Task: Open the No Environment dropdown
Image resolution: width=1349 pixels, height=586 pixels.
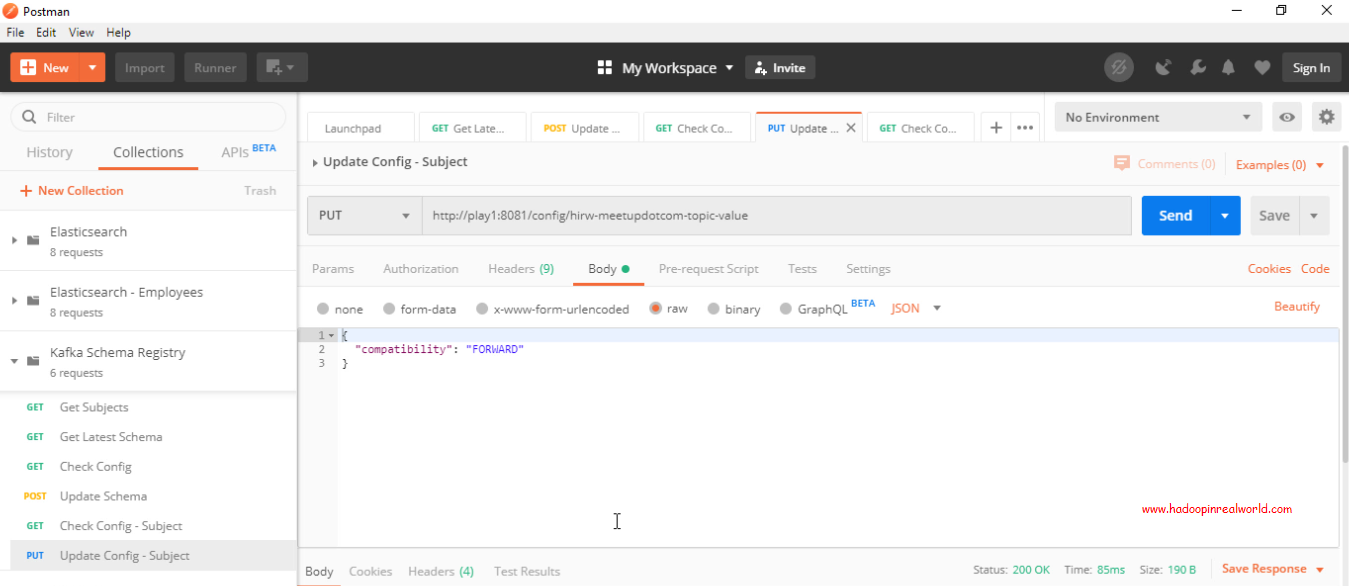Action: point(1157,117)
